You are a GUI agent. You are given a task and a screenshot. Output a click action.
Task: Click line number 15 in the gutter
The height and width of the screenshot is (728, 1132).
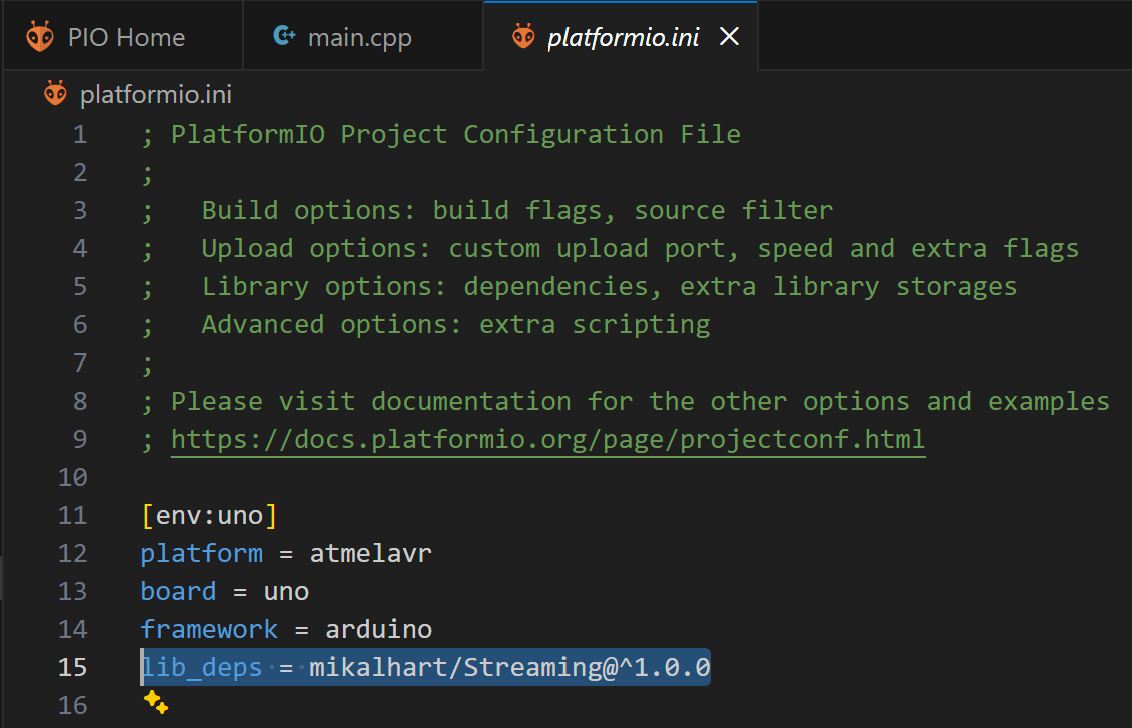click(x=72, y=667)
